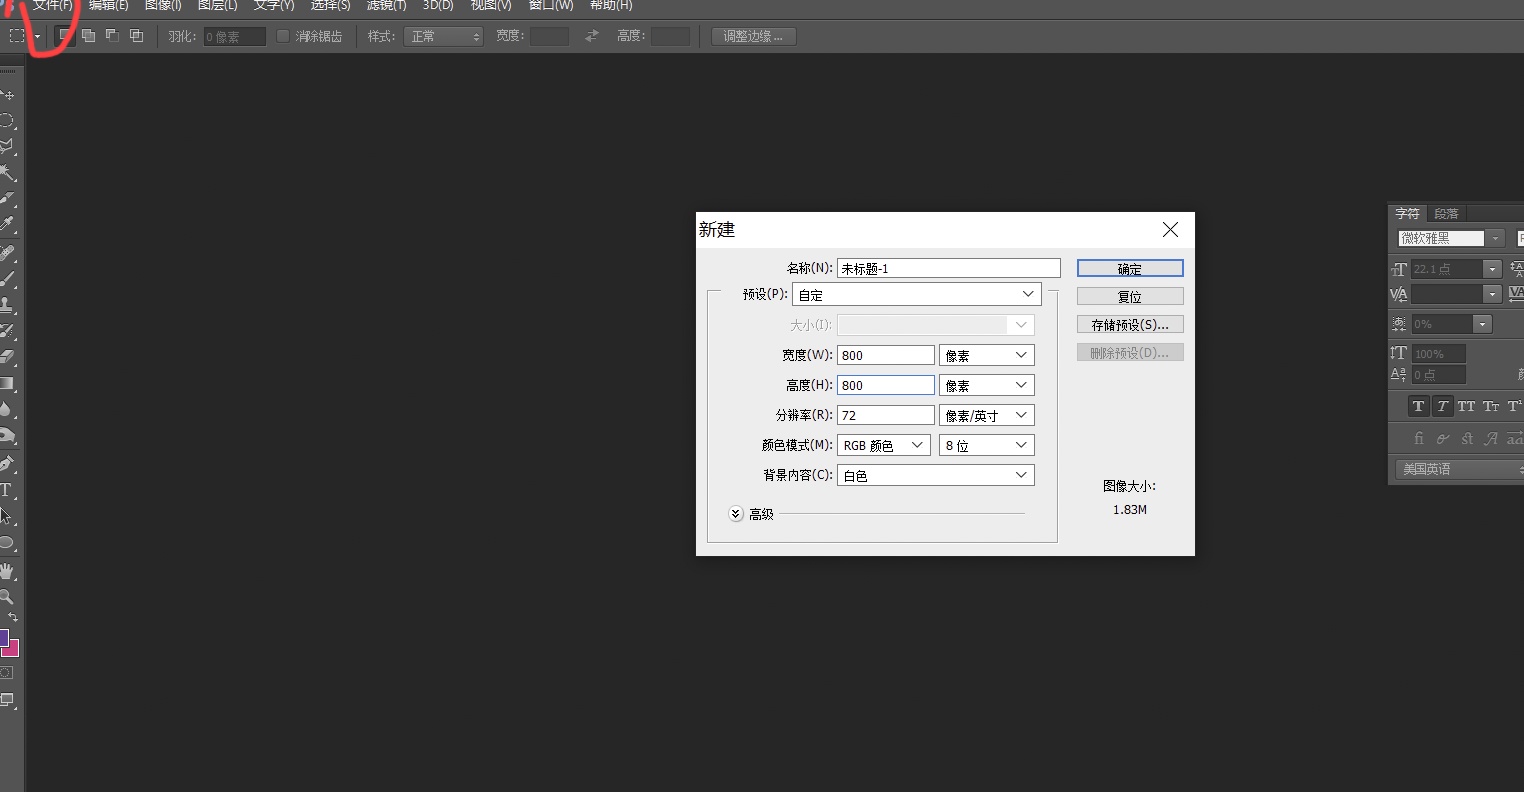This screenshot has width=1524, height=792.
Task: Open the 8 位 bit depth dropdown
Action: (986, 445)
